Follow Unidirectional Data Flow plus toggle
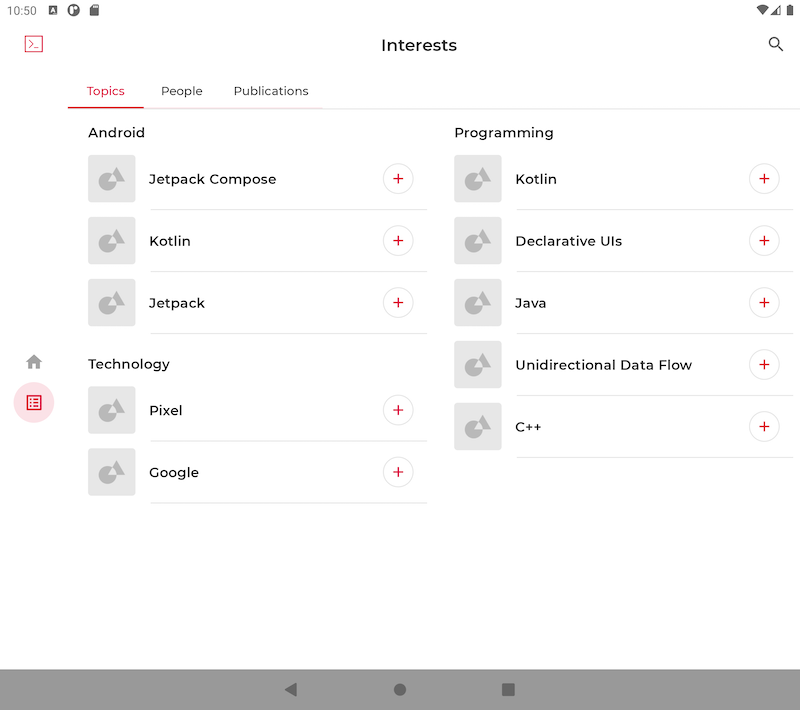Viewport: 800px width, 710px height. (764, 365)
